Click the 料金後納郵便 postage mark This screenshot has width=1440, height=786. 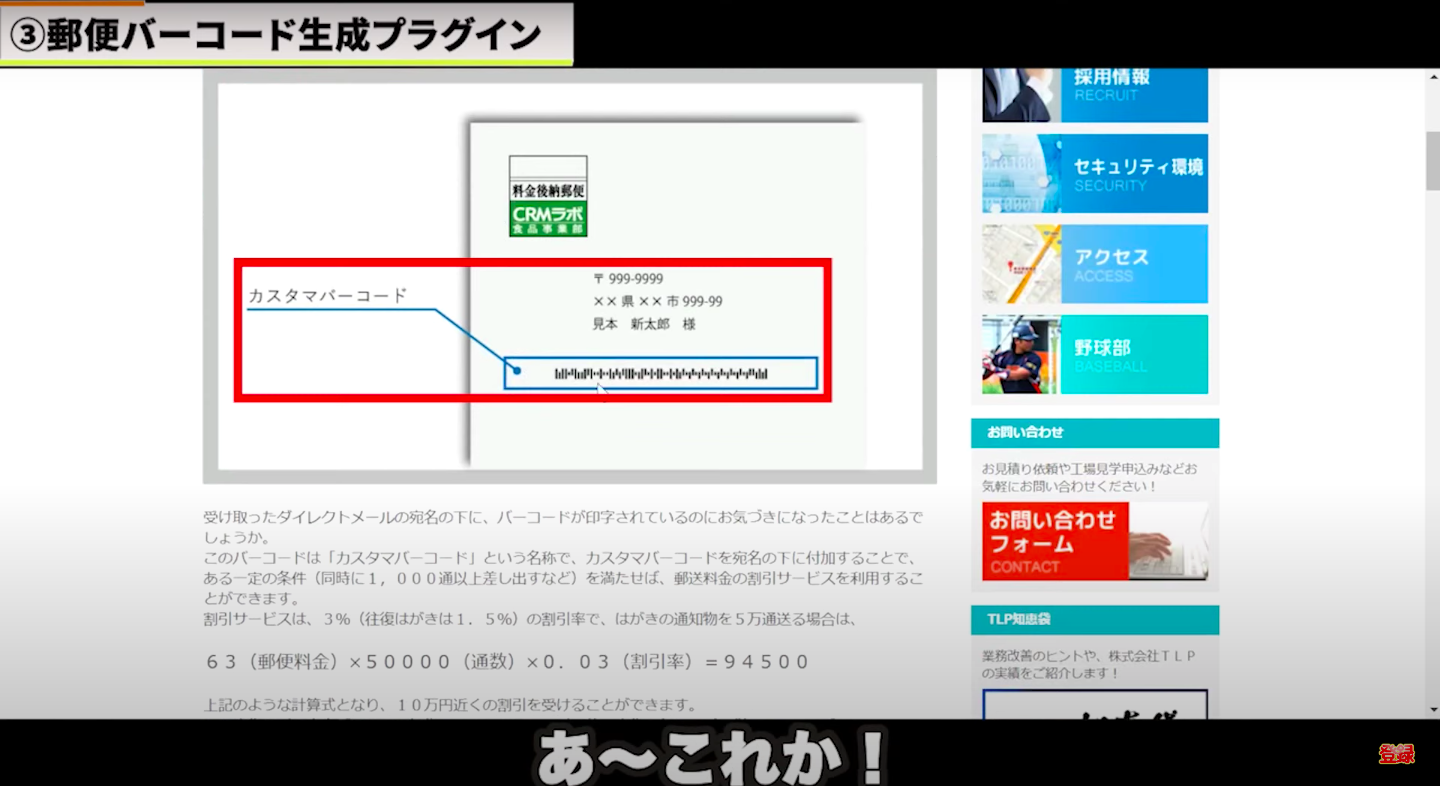[548, 190]
